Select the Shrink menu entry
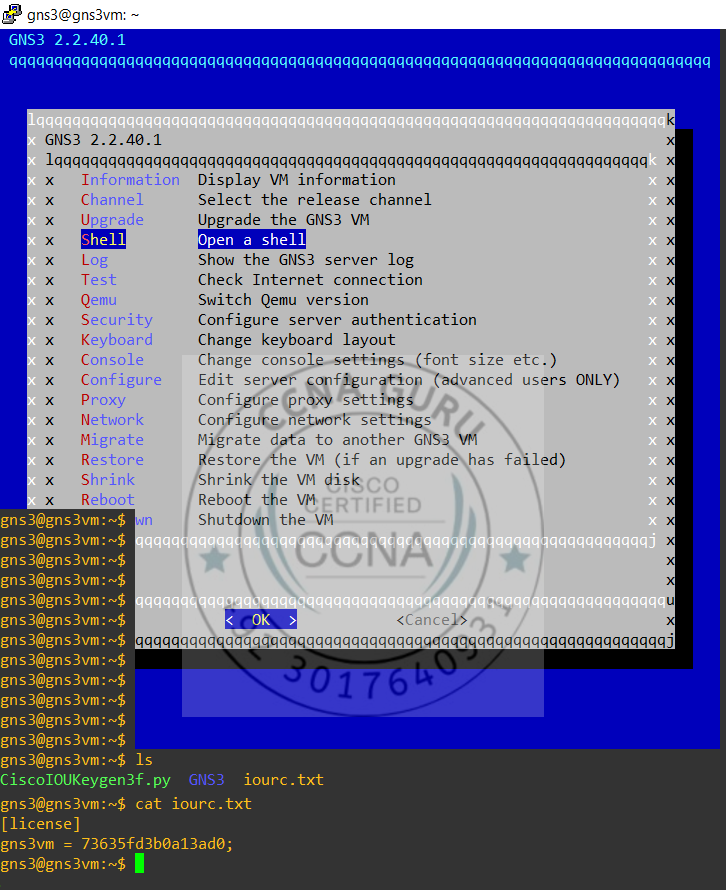 click(108, 480)
